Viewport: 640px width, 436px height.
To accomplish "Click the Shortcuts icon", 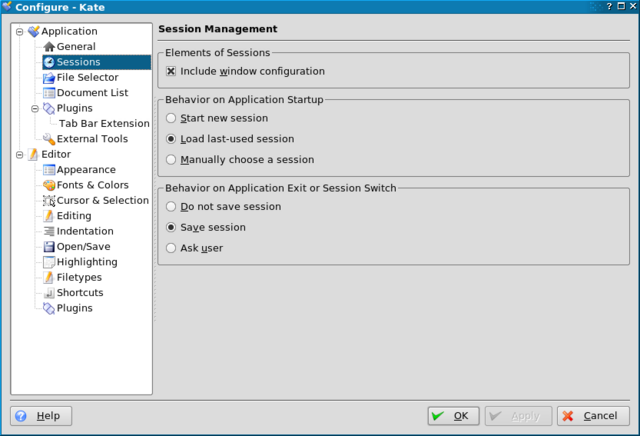I will (x=49, y=293).
